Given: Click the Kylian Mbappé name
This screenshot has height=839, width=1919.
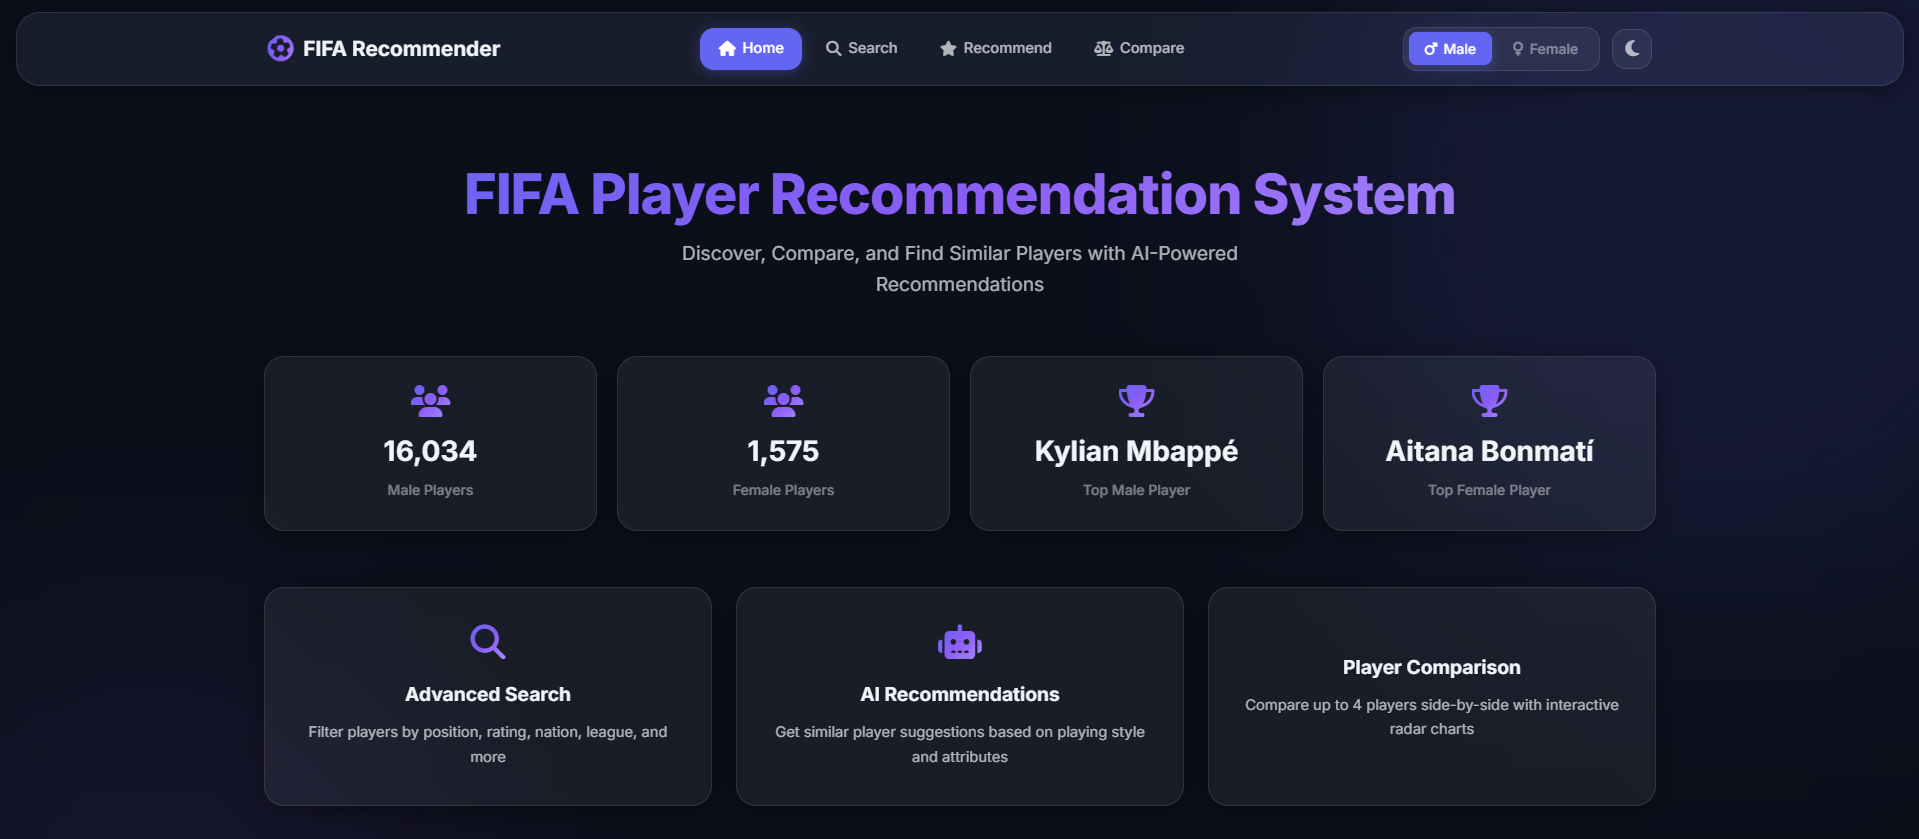Looking at the screenshot, I should (x=1136, y=452).
